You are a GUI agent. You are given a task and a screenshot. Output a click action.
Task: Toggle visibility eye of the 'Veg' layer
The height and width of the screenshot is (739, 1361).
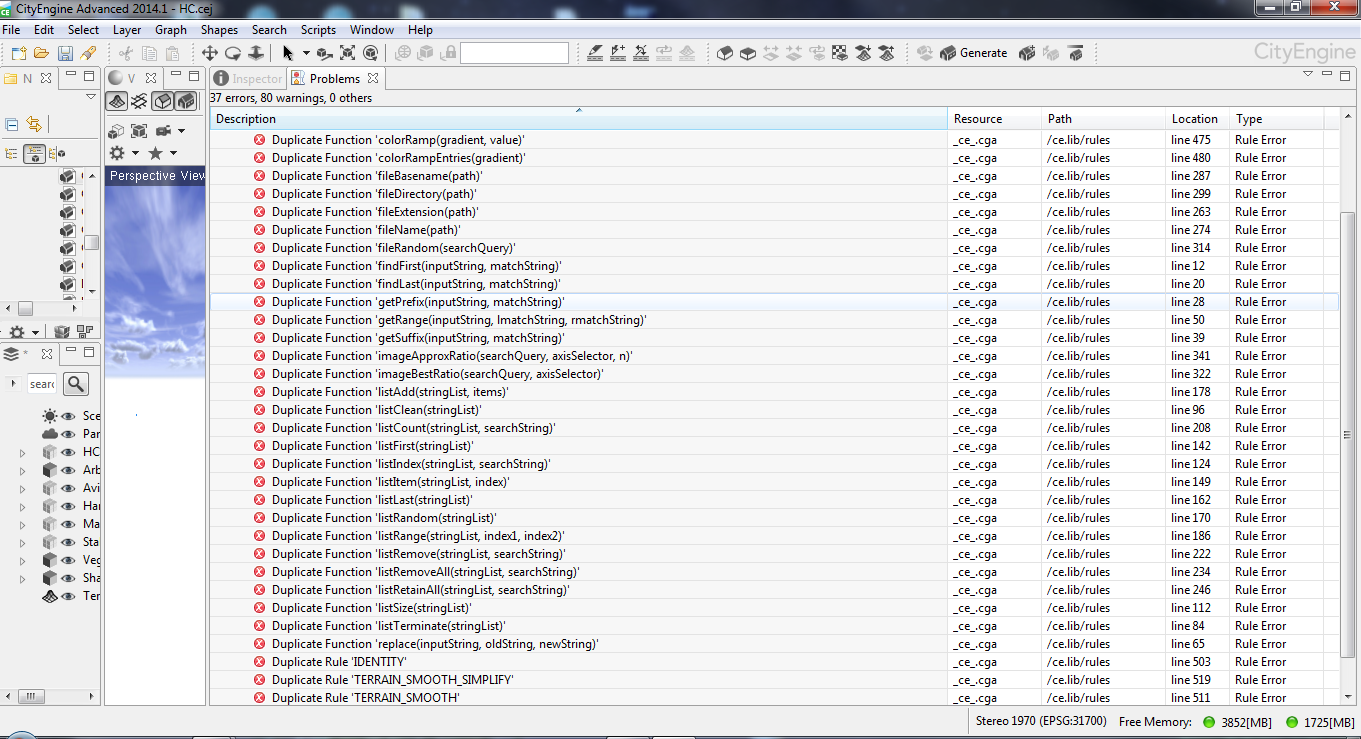69,560
